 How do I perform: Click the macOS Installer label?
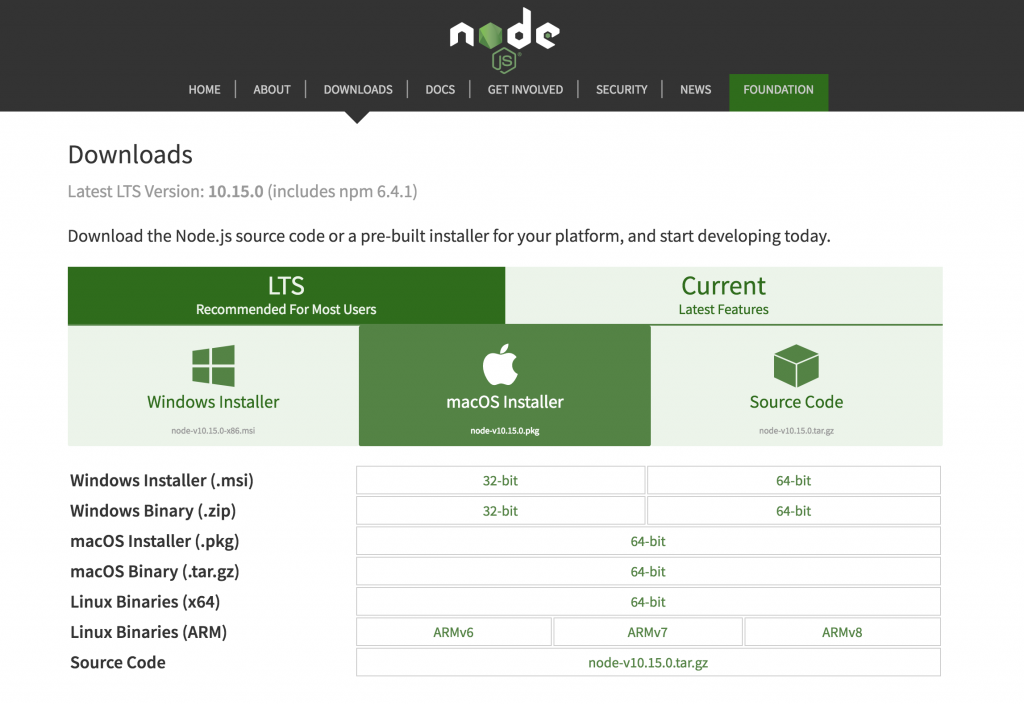(x=505, y=402)
